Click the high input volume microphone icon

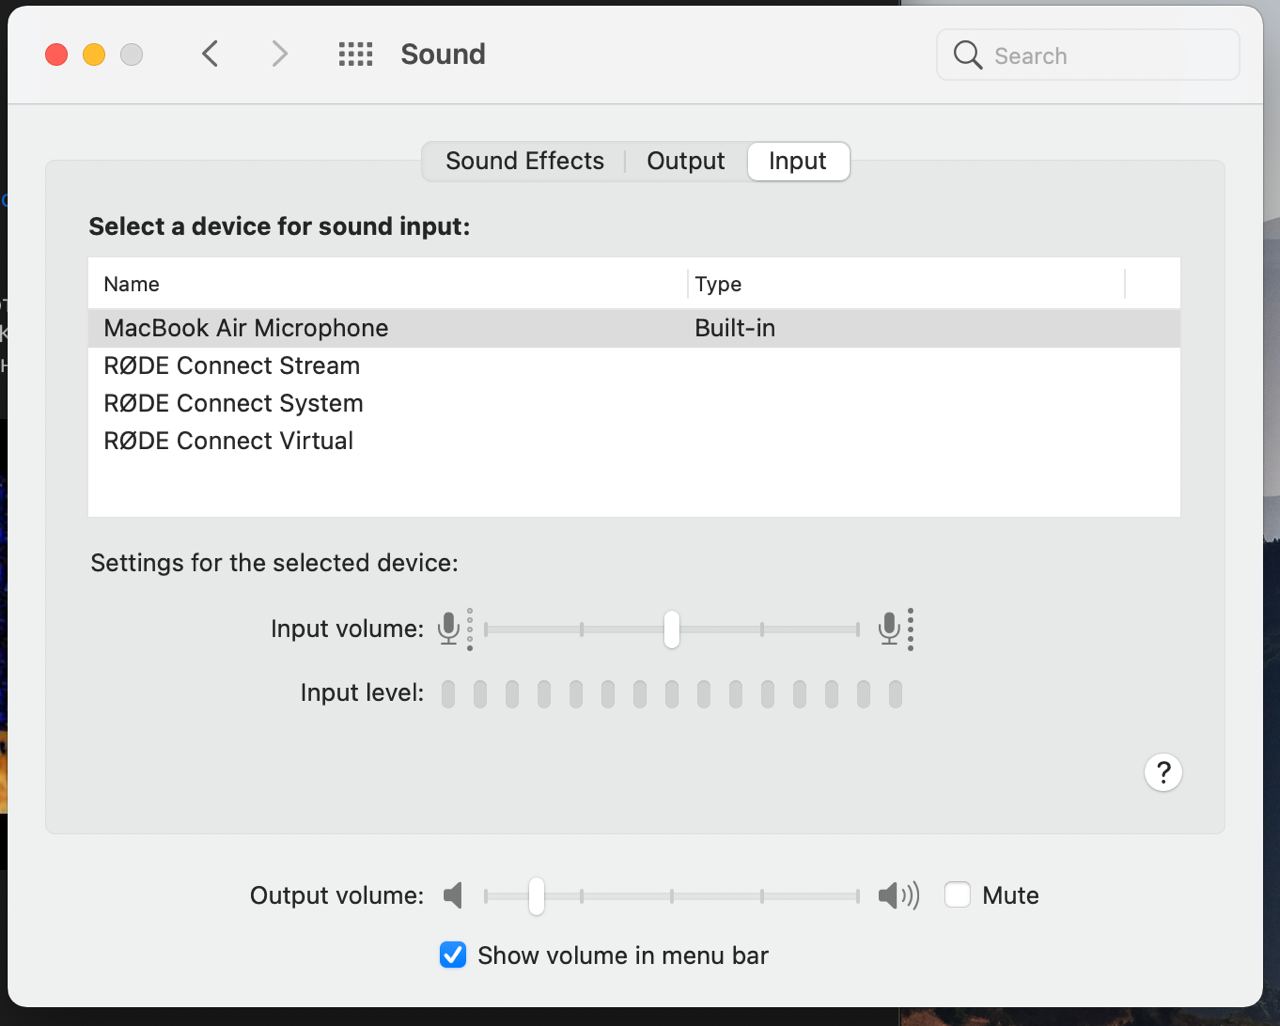pos(889,629)
